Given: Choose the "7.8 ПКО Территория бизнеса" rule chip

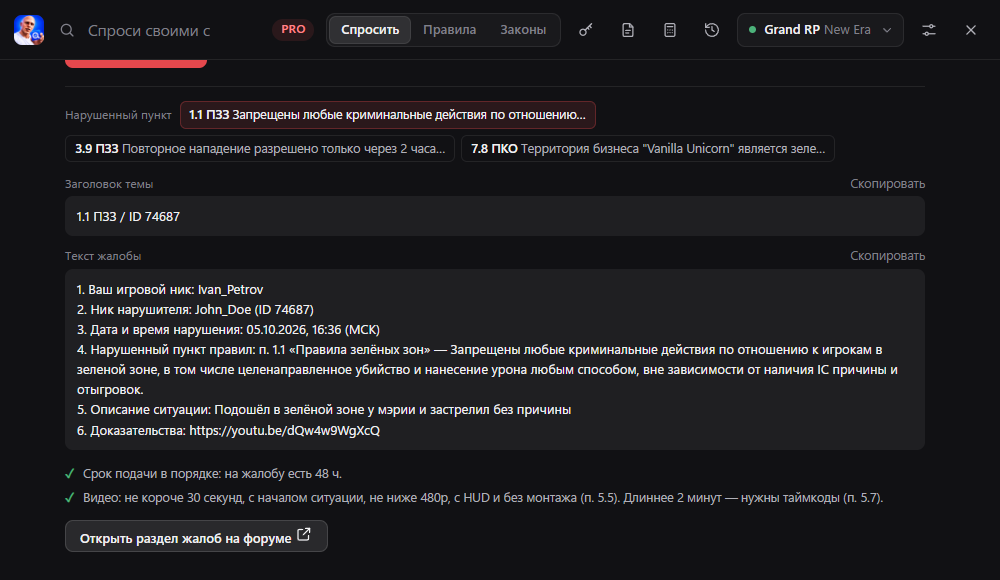Looking at the screenshot, I should (648, 149).
